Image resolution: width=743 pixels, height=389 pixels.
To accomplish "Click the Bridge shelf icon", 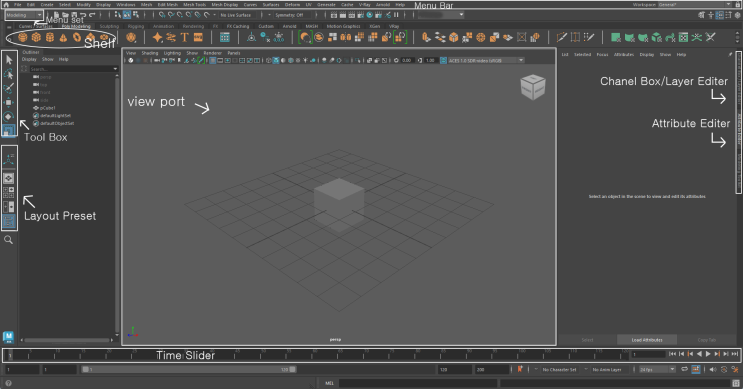I will (440, 37).
